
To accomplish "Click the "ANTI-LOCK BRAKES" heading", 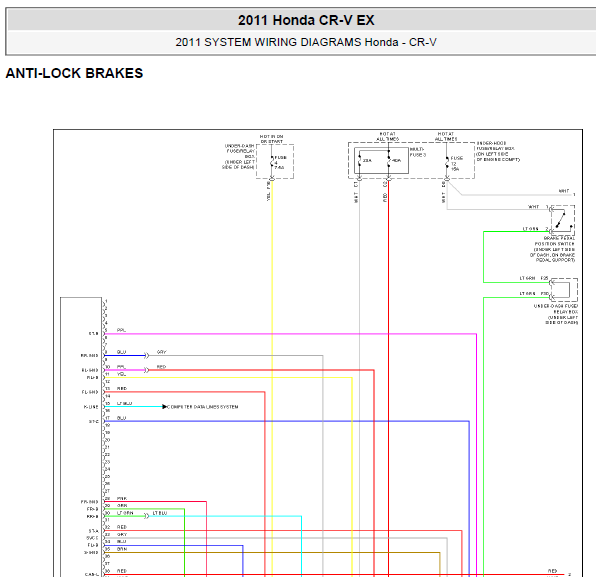I will [x=74, y=73].
